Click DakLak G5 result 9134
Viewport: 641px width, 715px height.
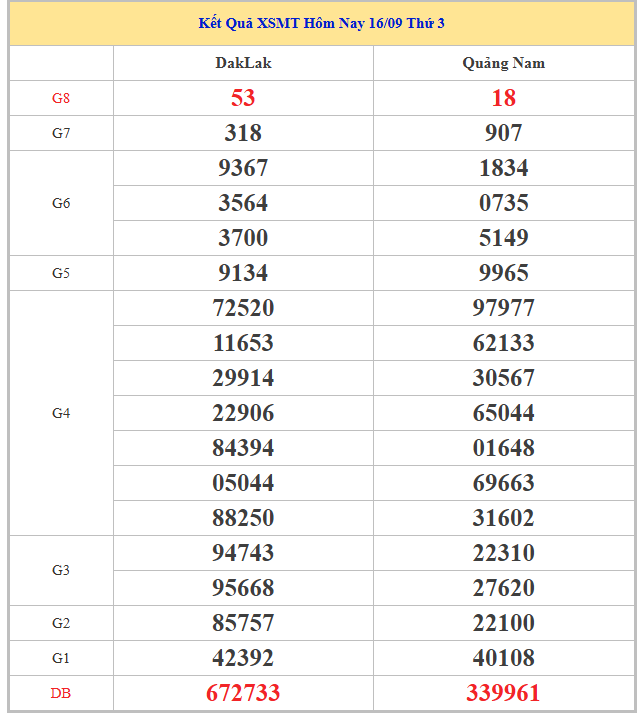click(x=243, y=273)
